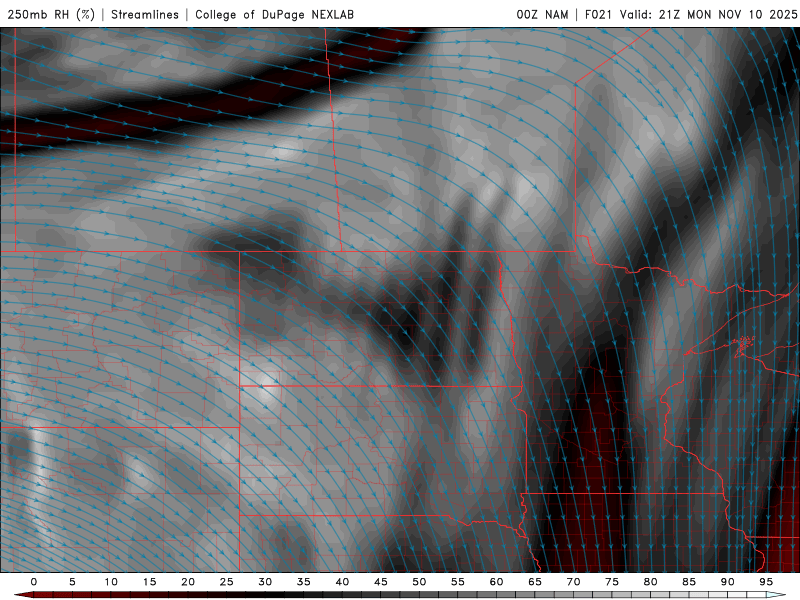Click the 0 value on color scale

34,582
